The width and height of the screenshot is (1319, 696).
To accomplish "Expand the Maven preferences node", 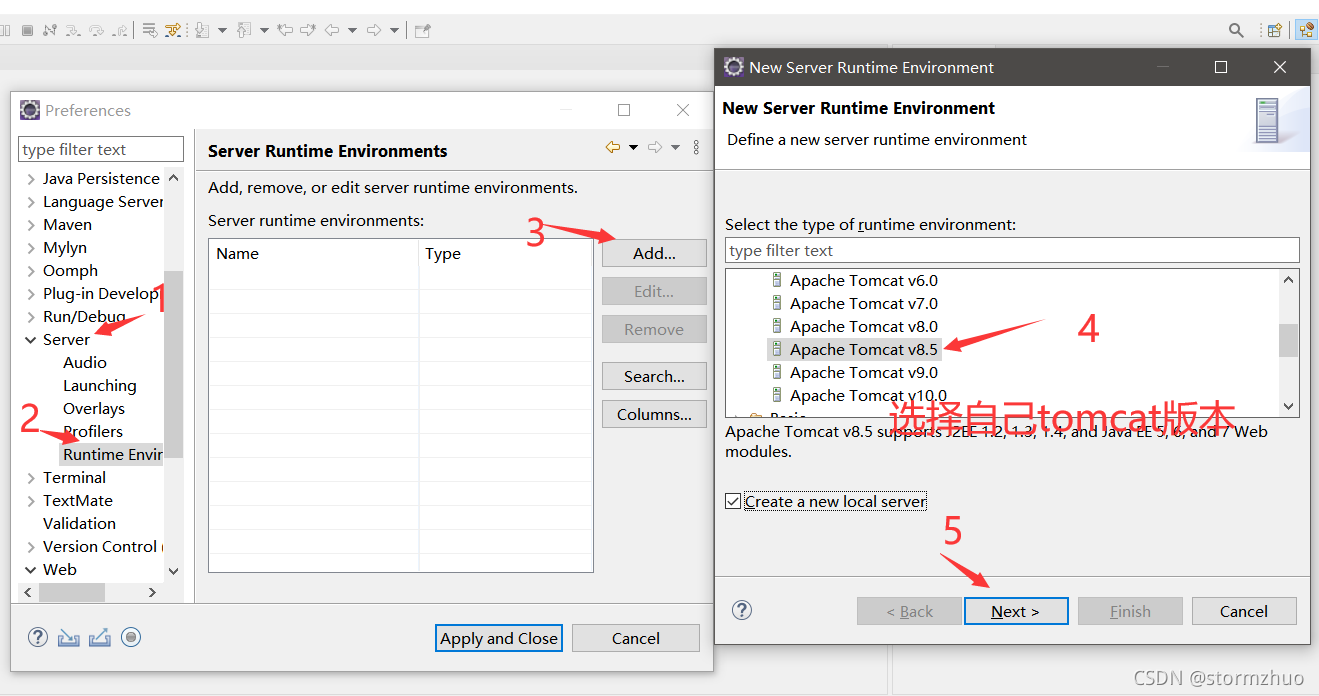I will point(31,225).
